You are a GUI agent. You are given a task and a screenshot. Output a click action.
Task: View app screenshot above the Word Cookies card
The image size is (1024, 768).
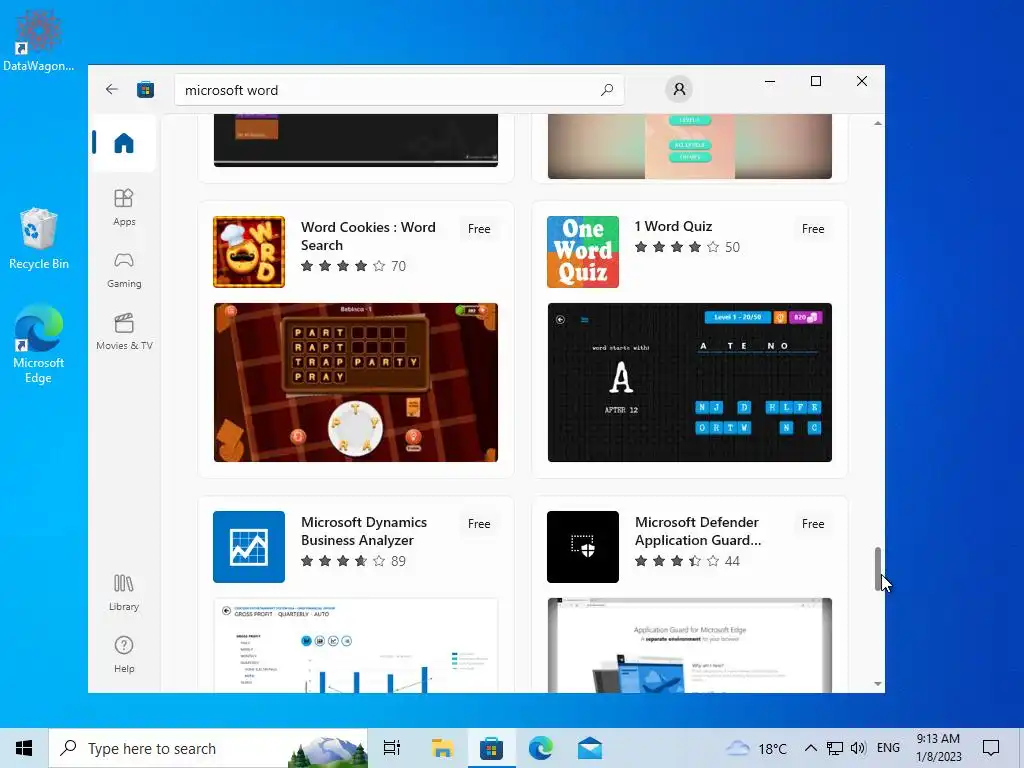(x=356, y=140)
